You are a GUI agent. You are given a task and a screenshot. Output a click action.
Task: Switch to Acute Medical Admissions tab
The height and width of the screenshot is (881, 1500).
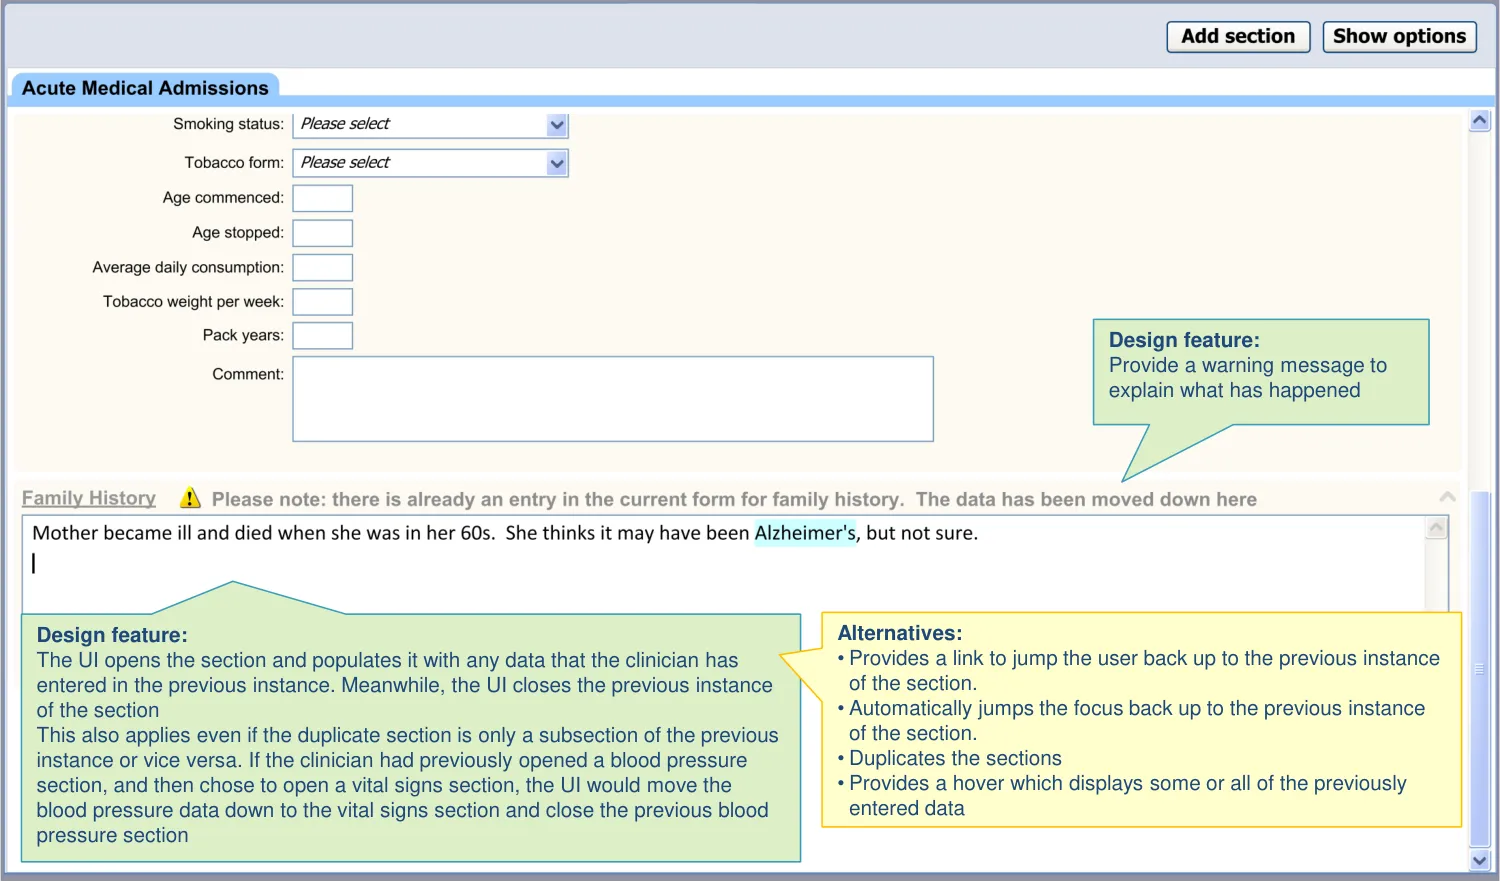click(x=145, y=88)
